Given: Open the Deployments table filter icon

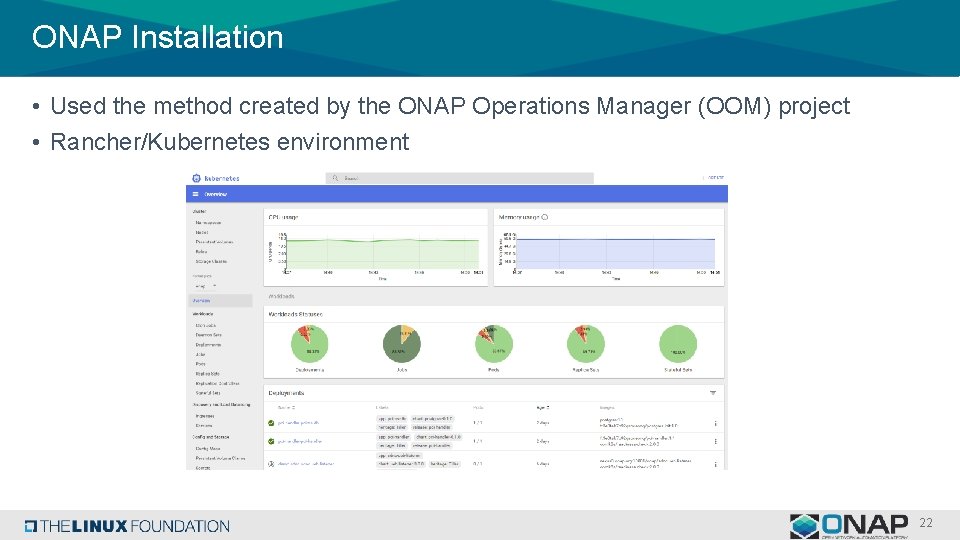Looking at the screenshot, I should tap(713, 393).
